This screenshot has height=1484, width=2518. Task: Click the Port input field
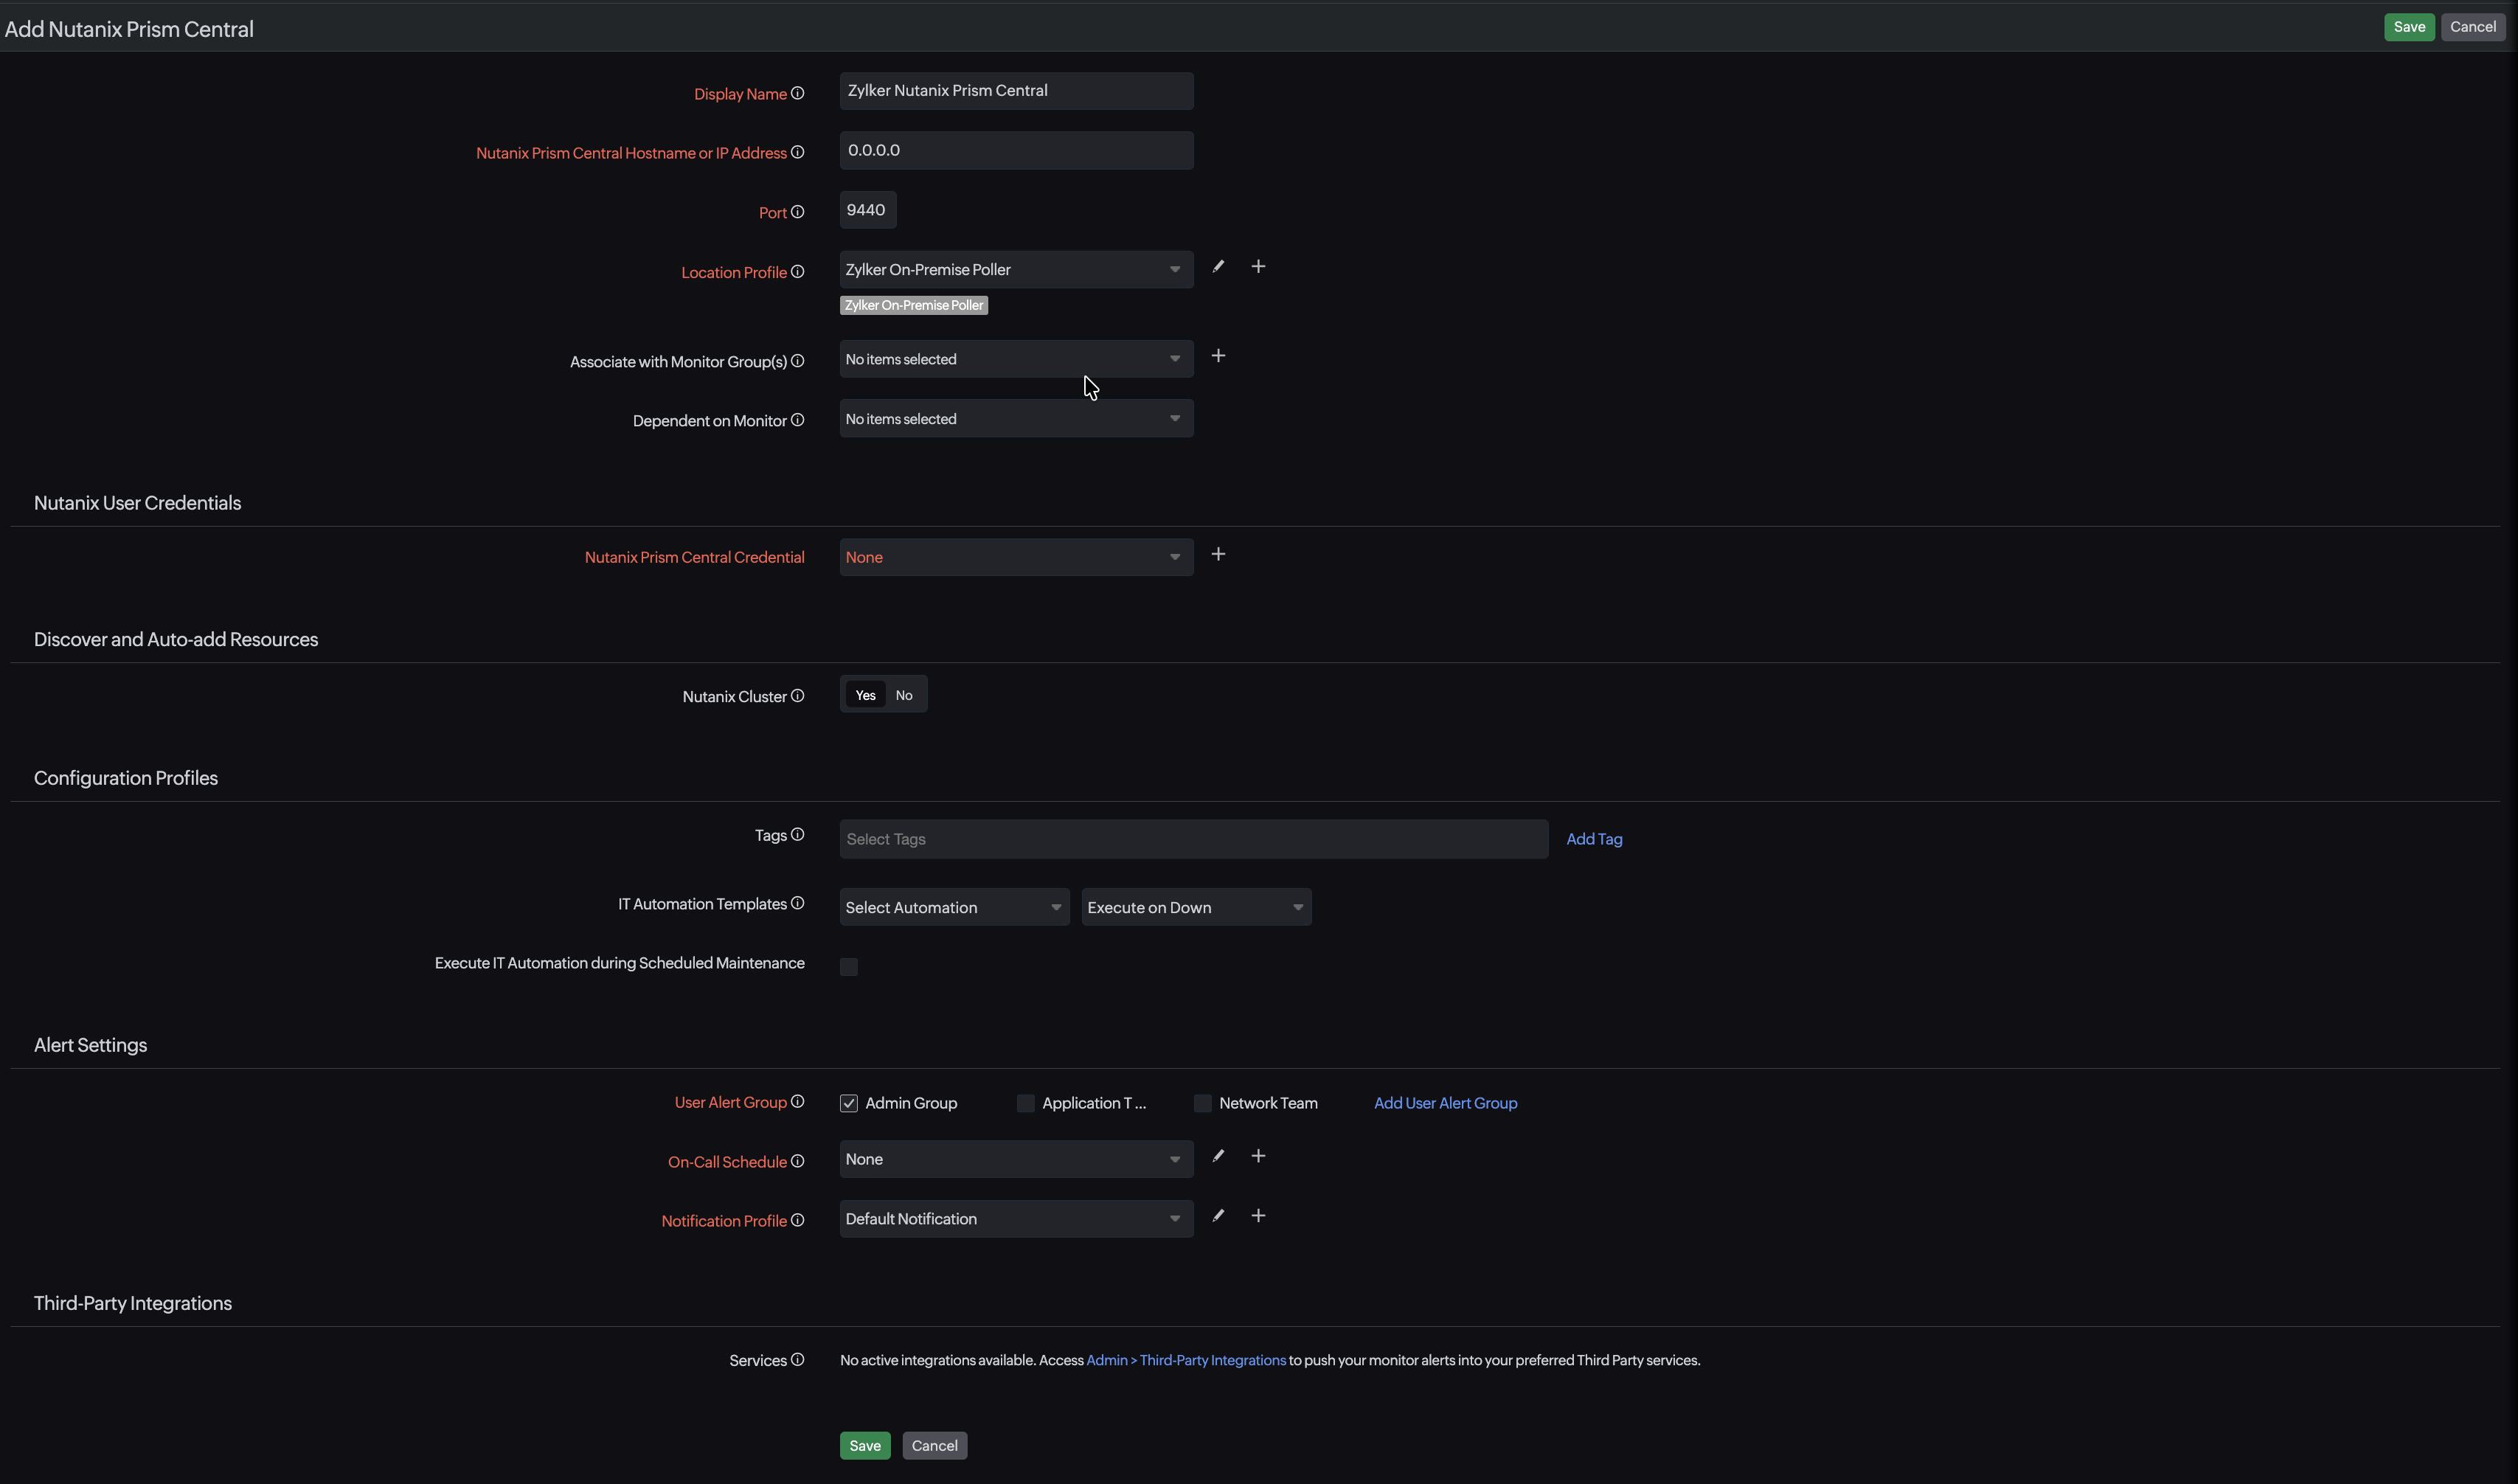click(868, 210)
